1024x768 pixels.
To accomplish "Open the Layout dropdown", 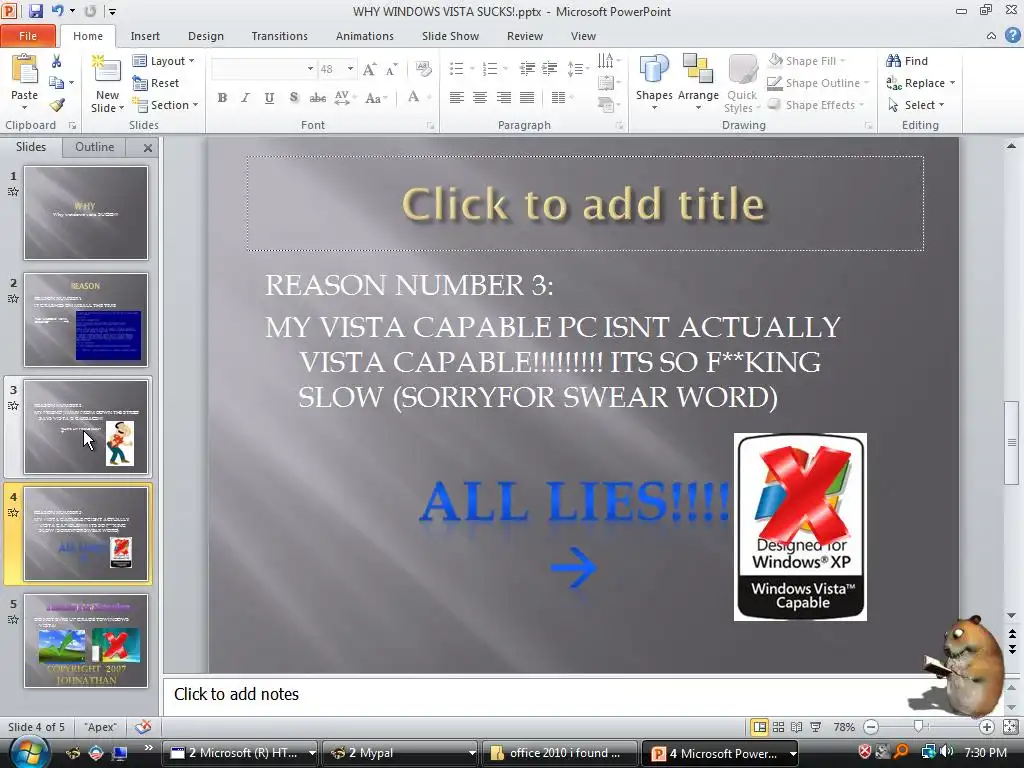I will [163, 61].
